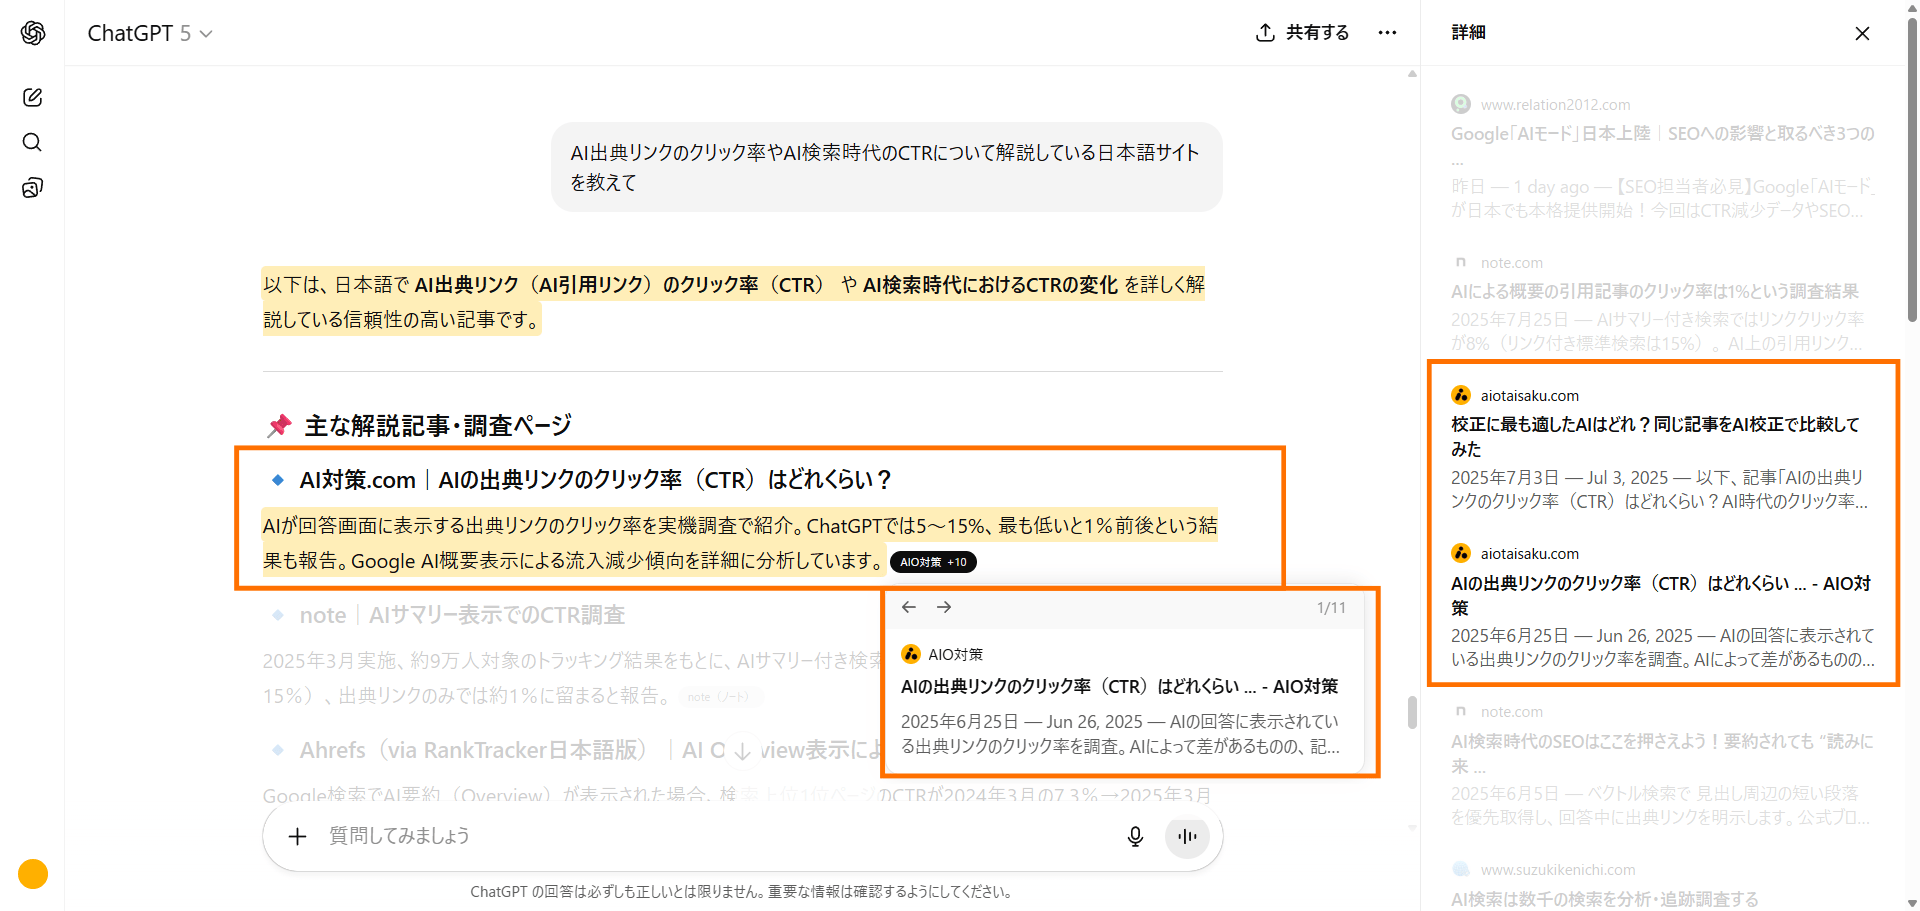Open the popup's AIO対策 article title link

[1119, 687]
